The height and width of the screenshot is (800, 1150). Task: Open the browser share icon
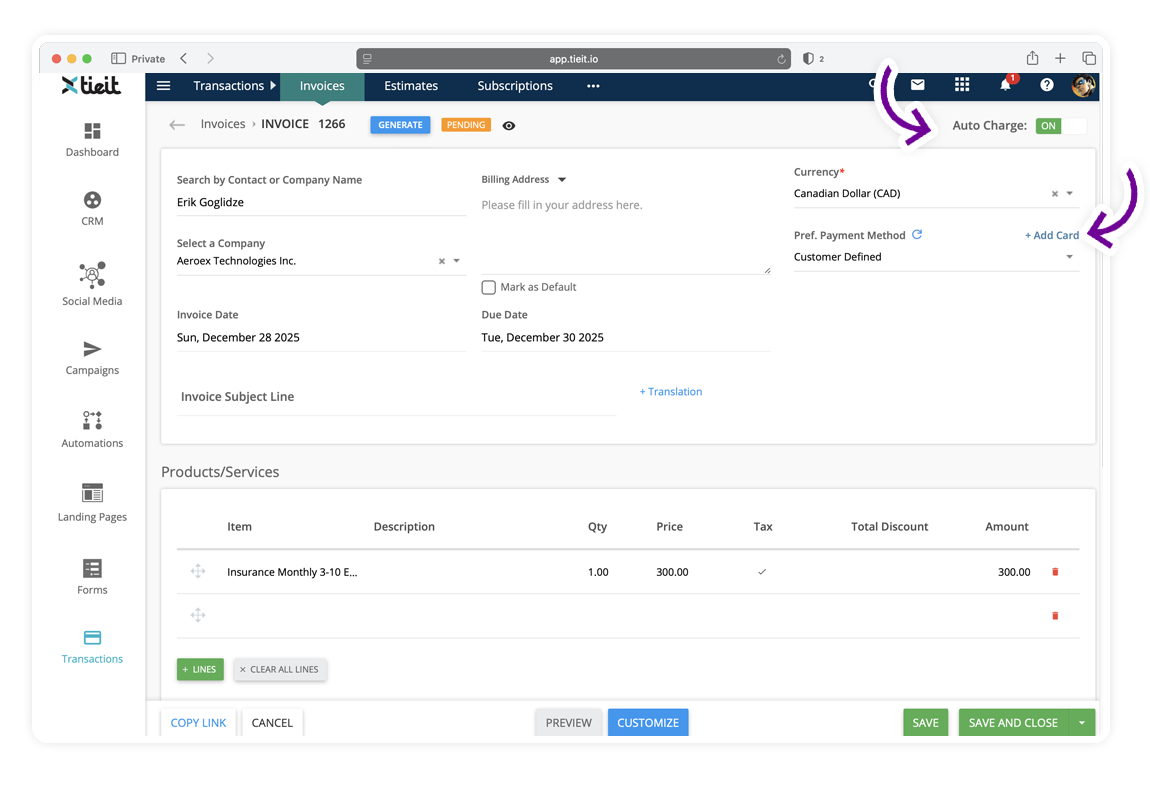click(x=1032, y=58)
